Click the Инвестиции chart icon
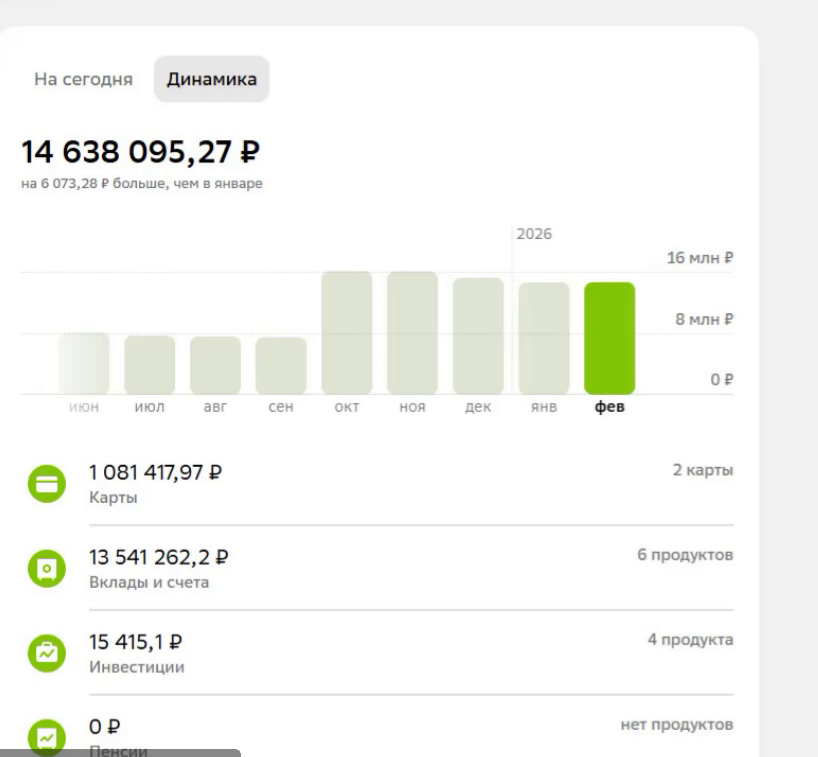 click(x=46, y=653)
